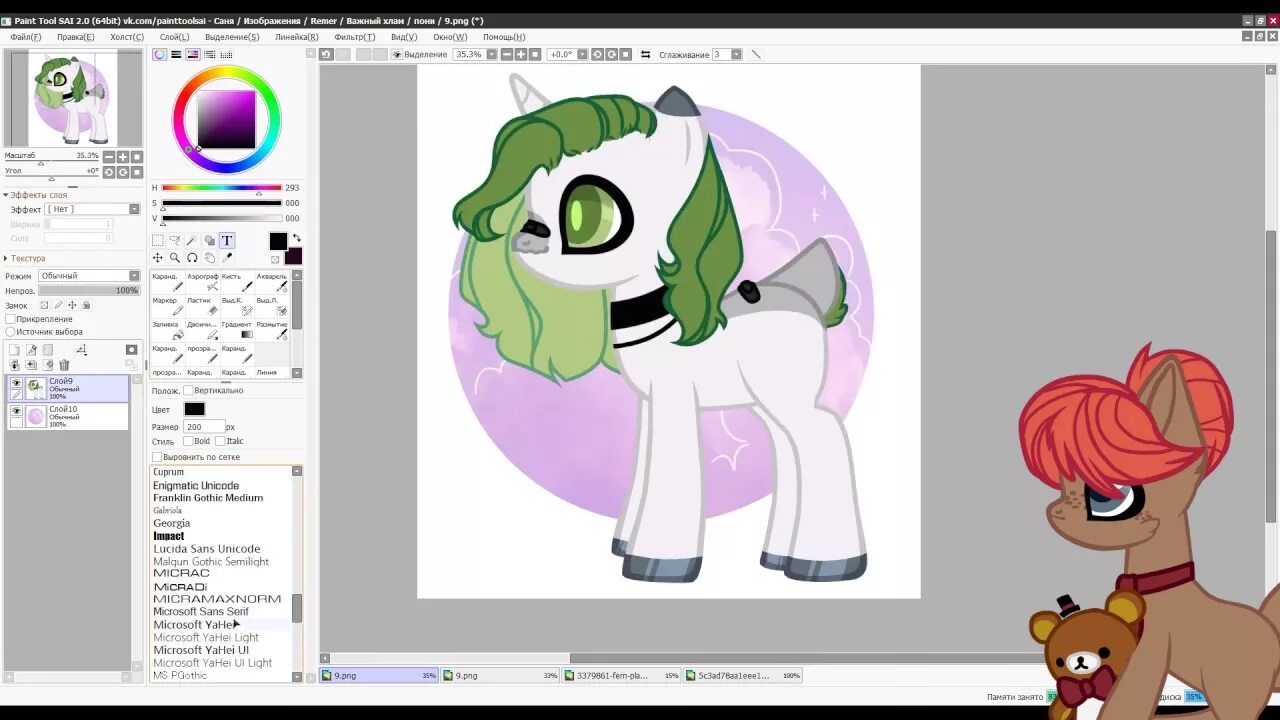Select the Zoom magnifier tool

tap(175, 257)
